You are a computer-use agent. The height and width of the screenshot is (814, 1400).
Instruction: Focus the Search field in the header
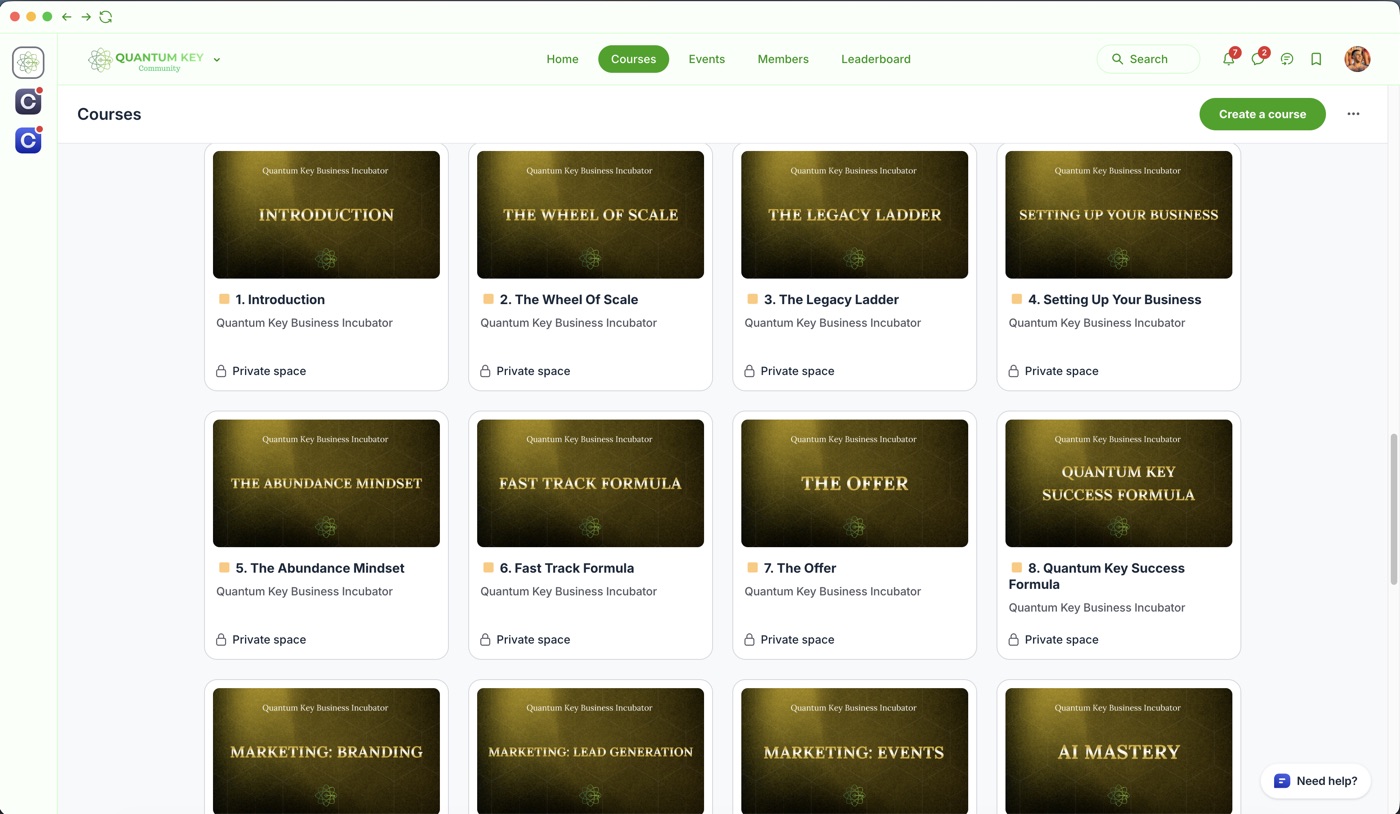tap(1148, 59)
